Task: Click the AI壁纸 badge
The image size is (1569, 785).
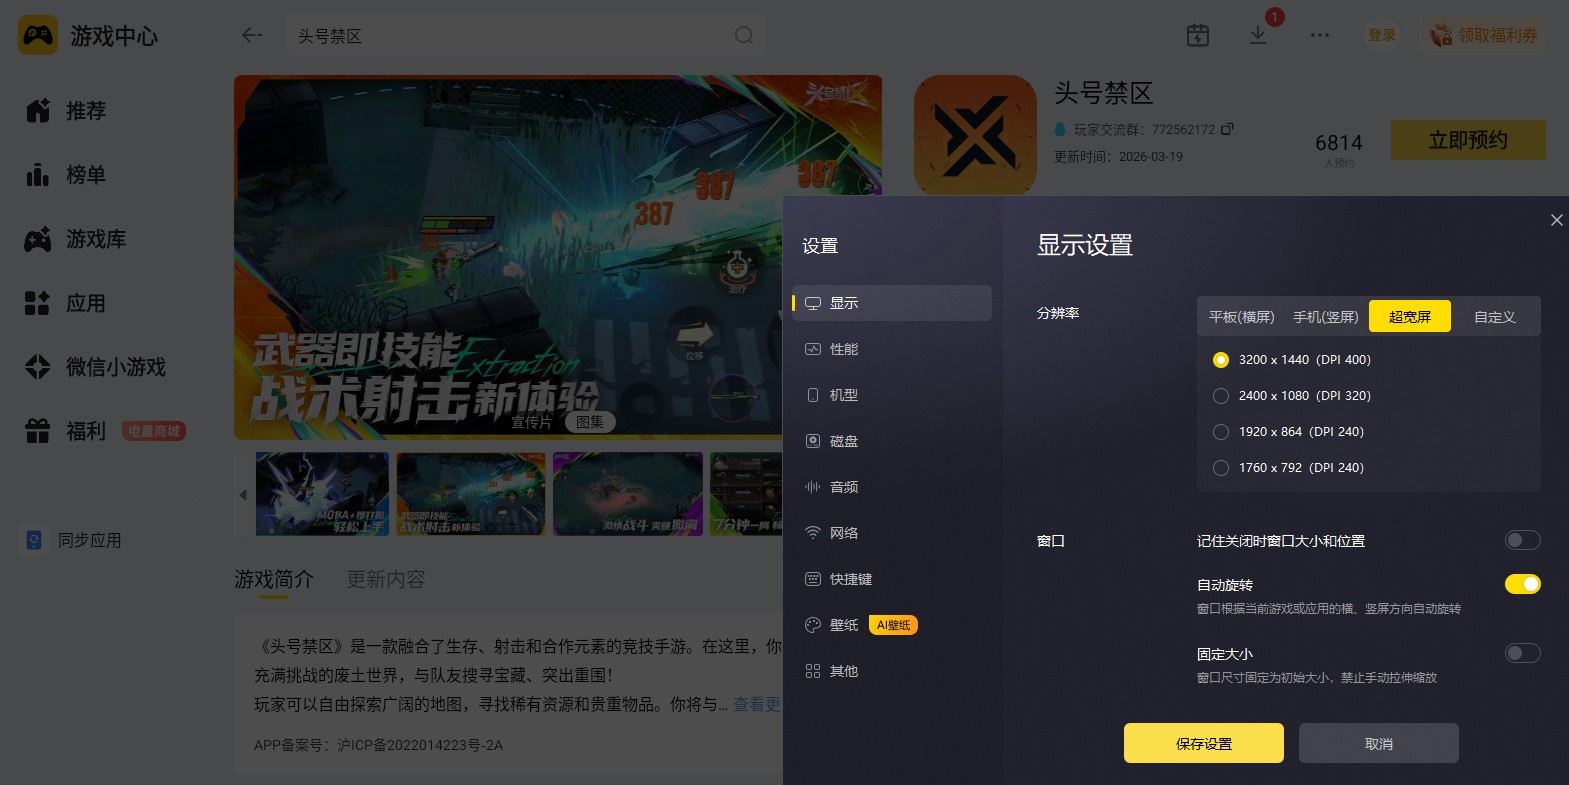Action: pos(893,625)
